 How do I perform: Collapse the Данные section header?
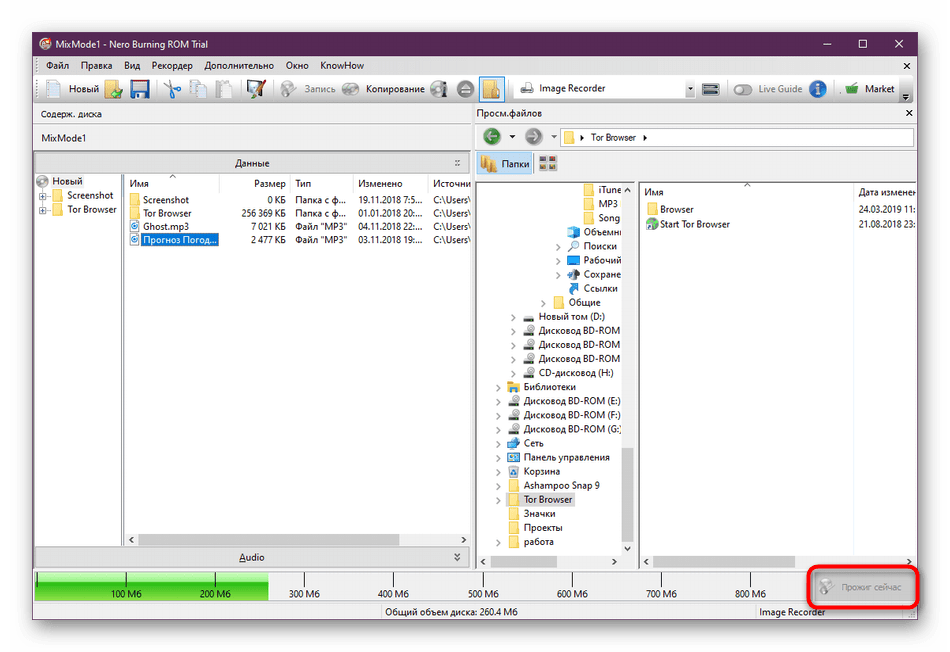tap(251, 163)
